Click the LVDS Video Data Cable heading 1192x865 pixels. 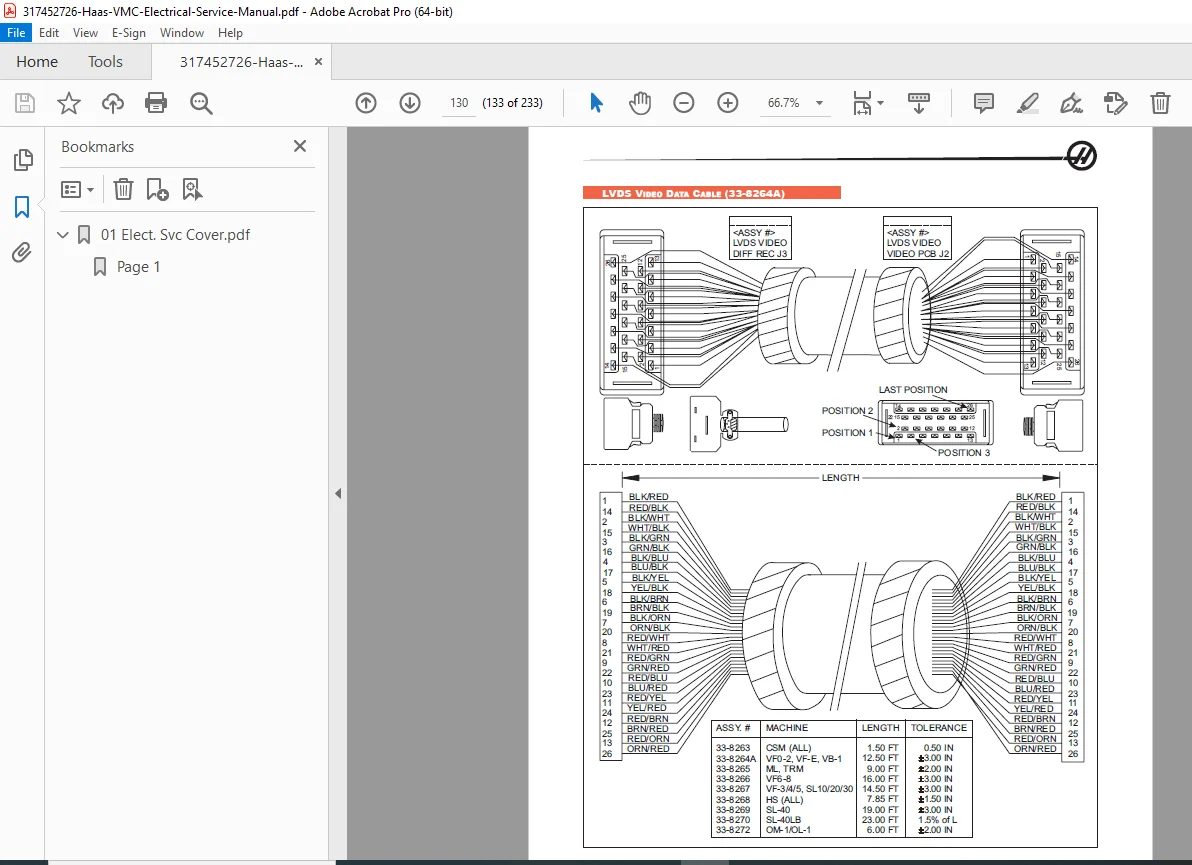(x=693, y=193)
